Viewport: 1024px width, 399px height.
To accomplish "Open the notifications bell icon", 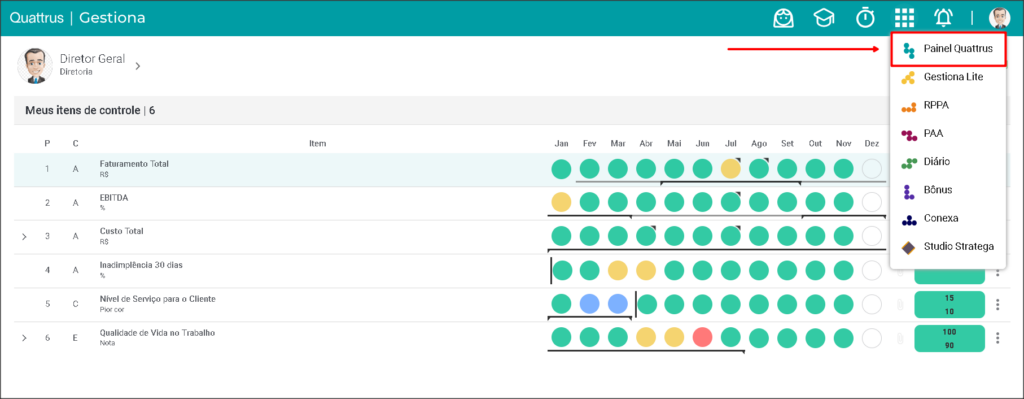I will point(943,18).
